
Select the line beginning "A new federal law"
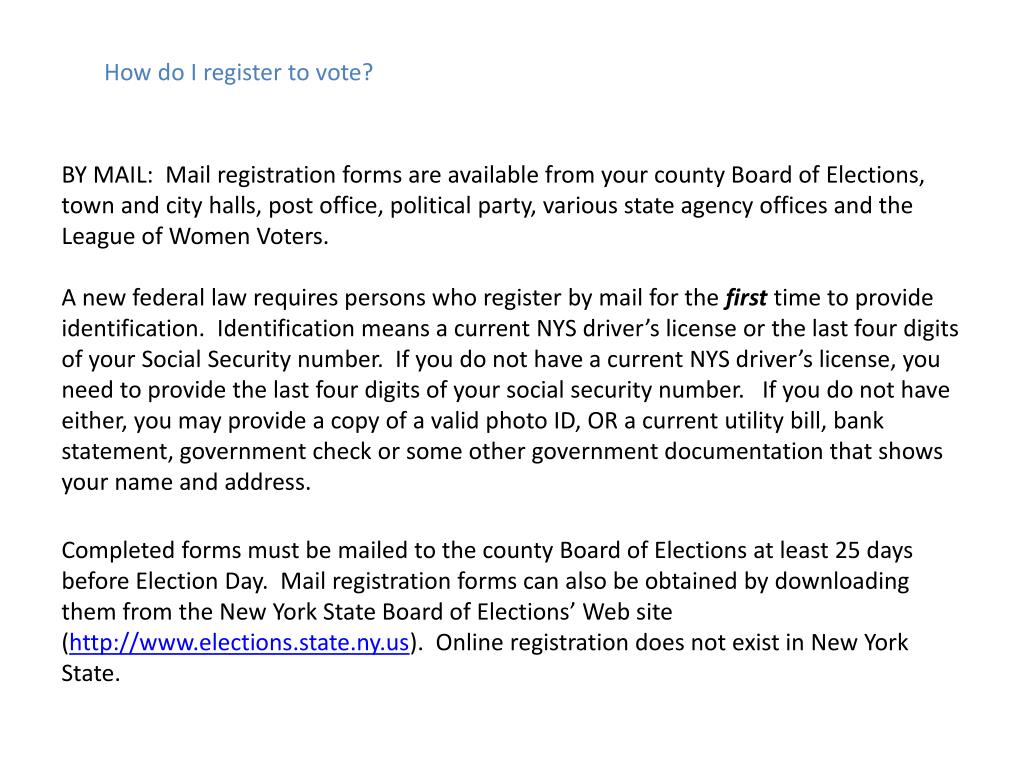point(390,298)
